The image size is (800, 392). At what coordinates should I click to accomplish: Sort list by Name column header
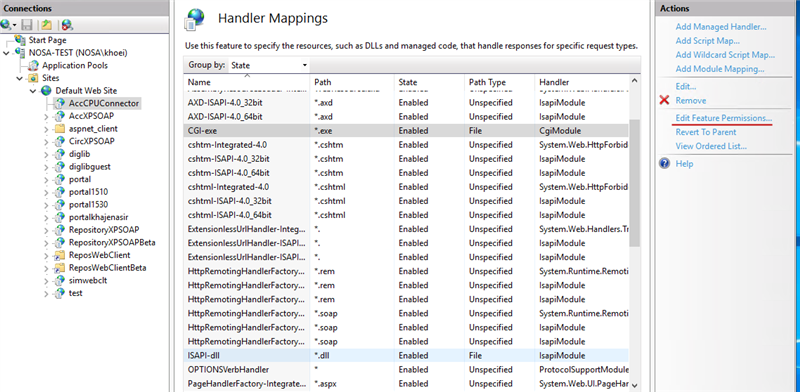199,82
